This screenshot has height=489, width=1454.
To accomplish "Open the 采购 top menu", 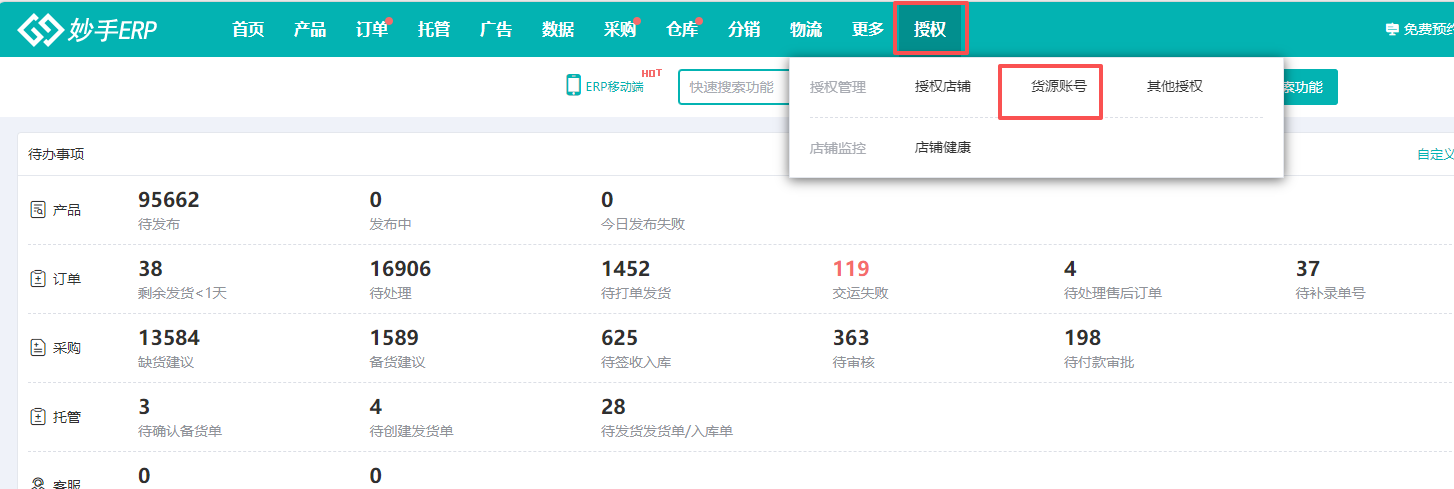I will click(620, 30).
